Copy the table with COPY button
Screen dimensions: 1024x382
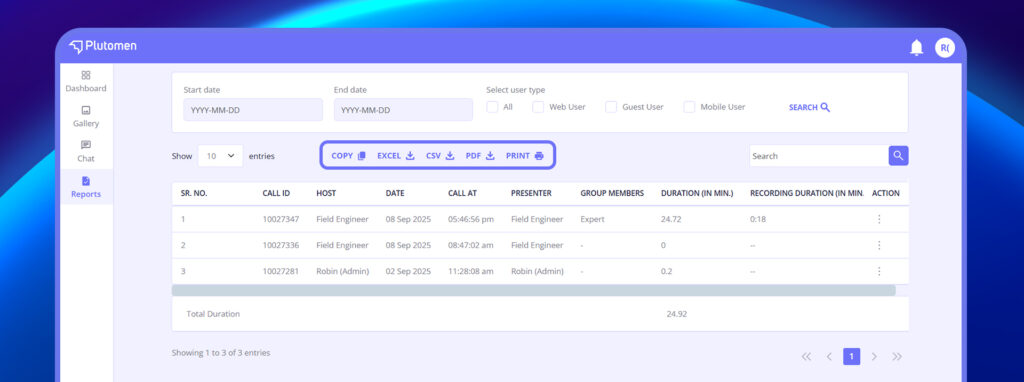click(348, 156)
